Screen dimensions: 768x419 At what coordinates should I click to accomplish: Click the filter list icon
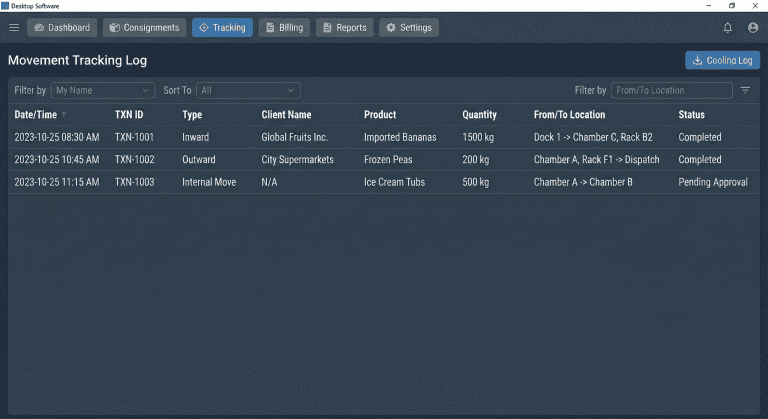[x=745, y=90]
